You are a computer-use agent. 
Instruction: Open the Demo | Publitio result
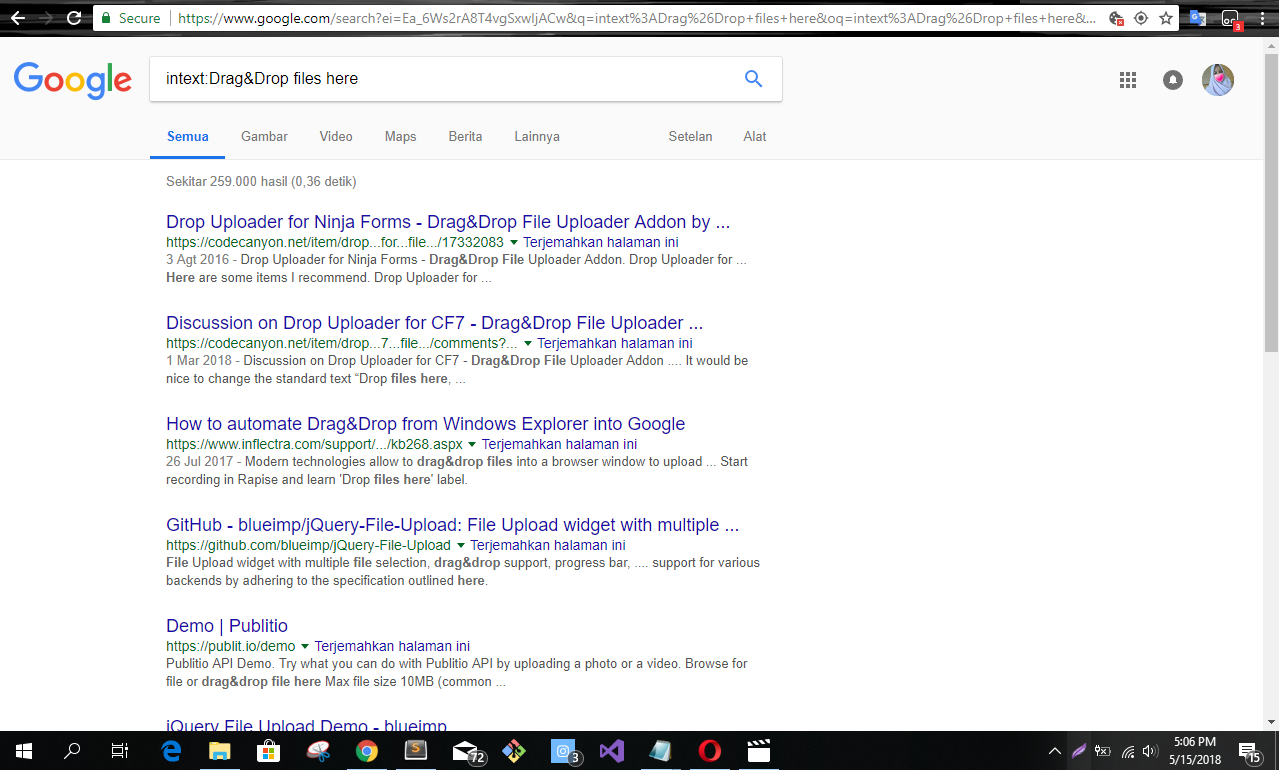click(227, 626)
